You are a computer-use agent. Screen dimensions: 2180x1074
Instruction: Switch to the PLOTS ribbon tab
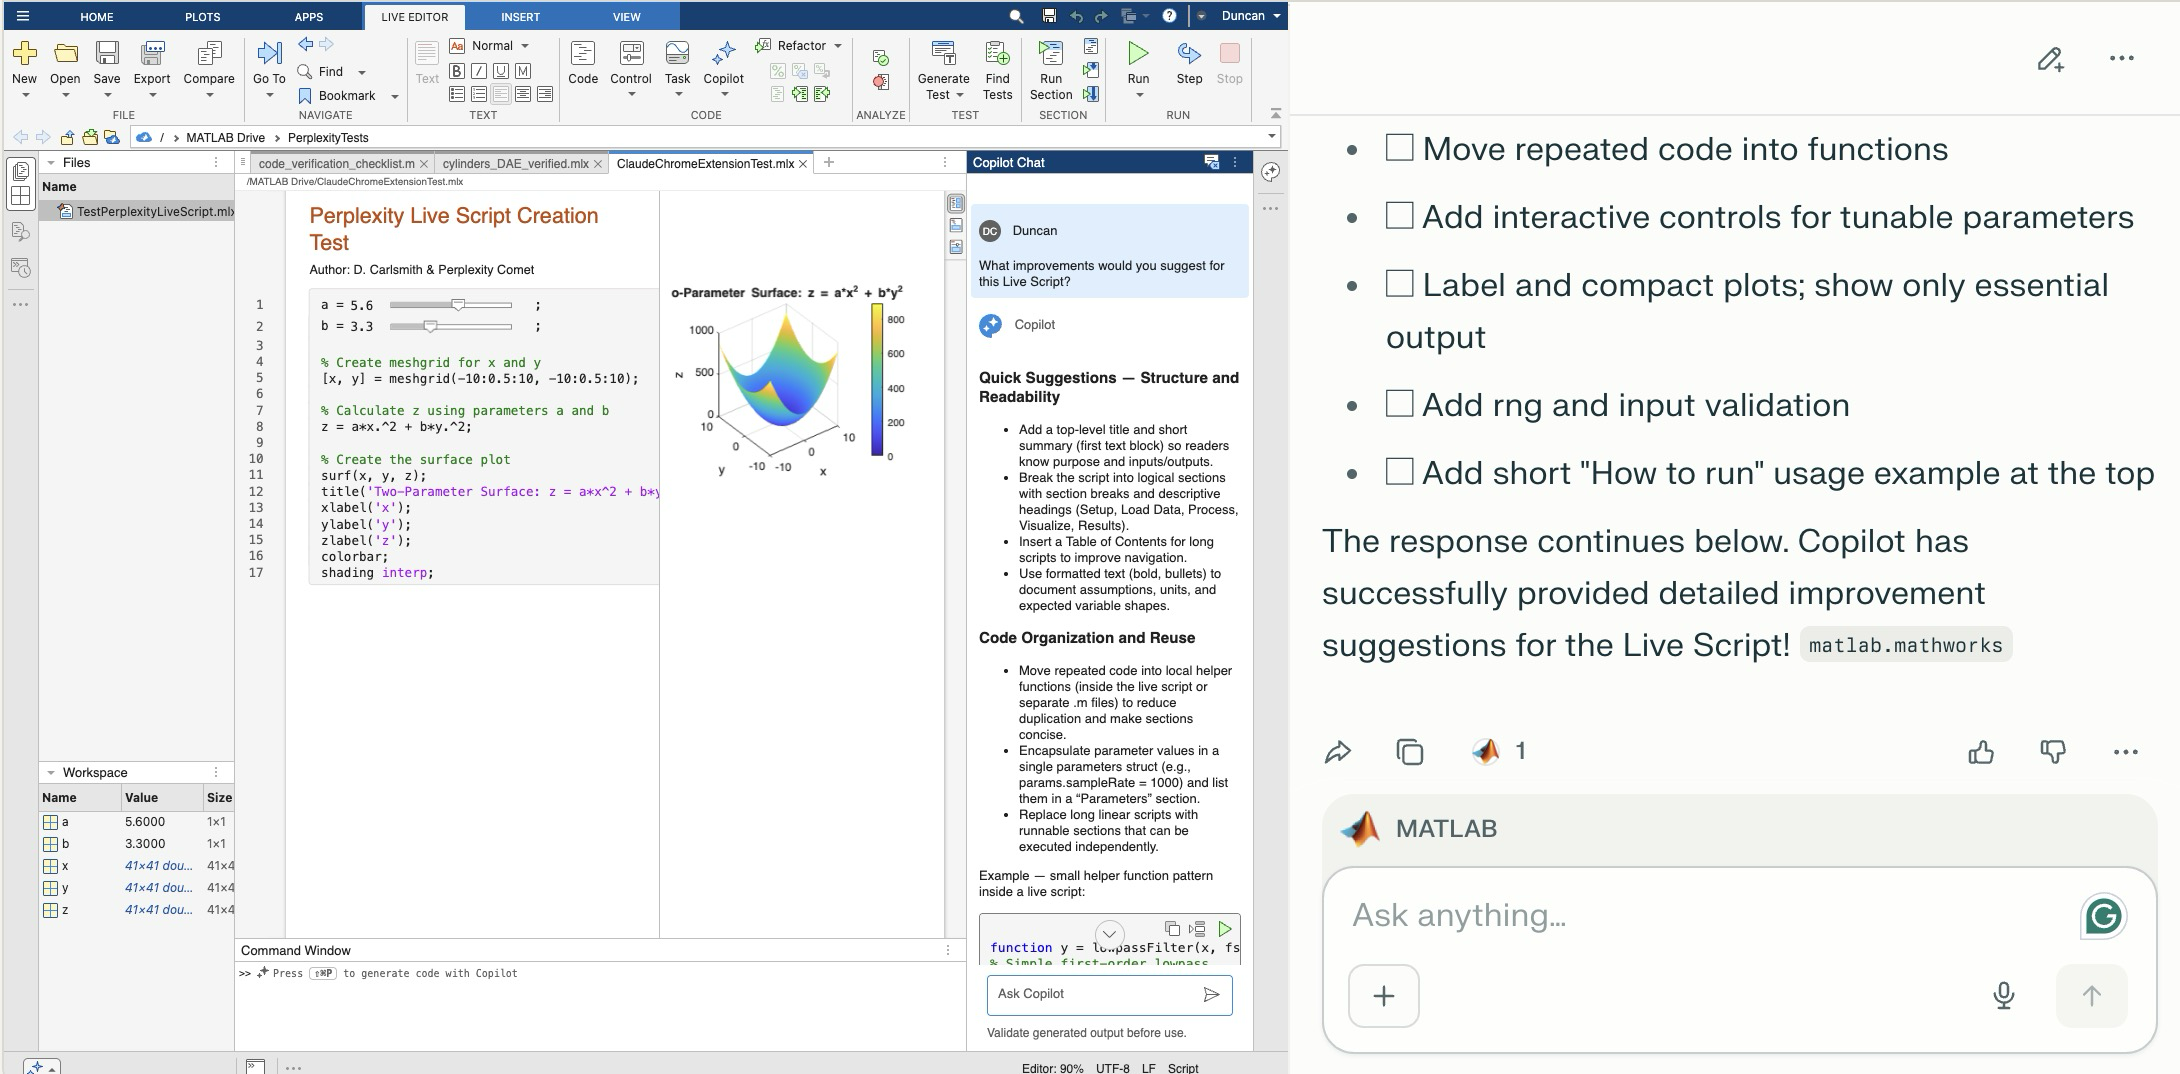click(x=203, y=17)
